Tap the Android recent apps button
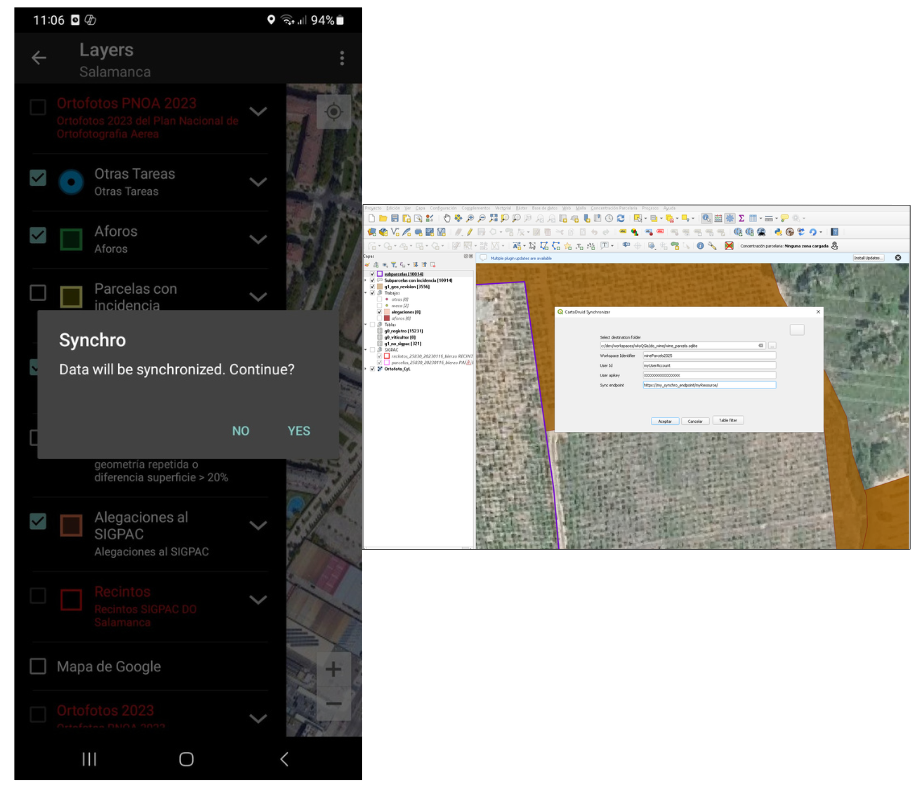Image resolution: width=923 pixels, height=792 pixels. 89,759
